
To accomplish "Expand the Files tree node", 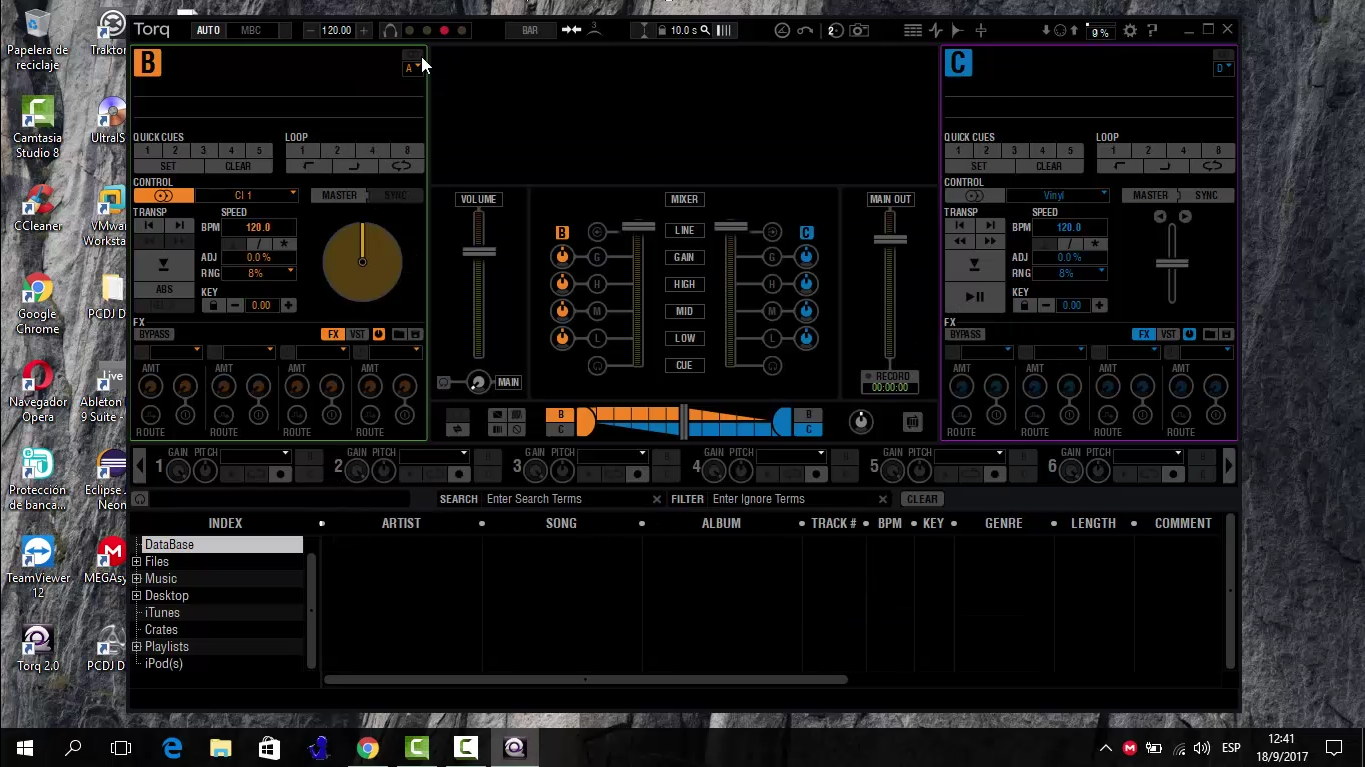I will [x=137, y=562].
